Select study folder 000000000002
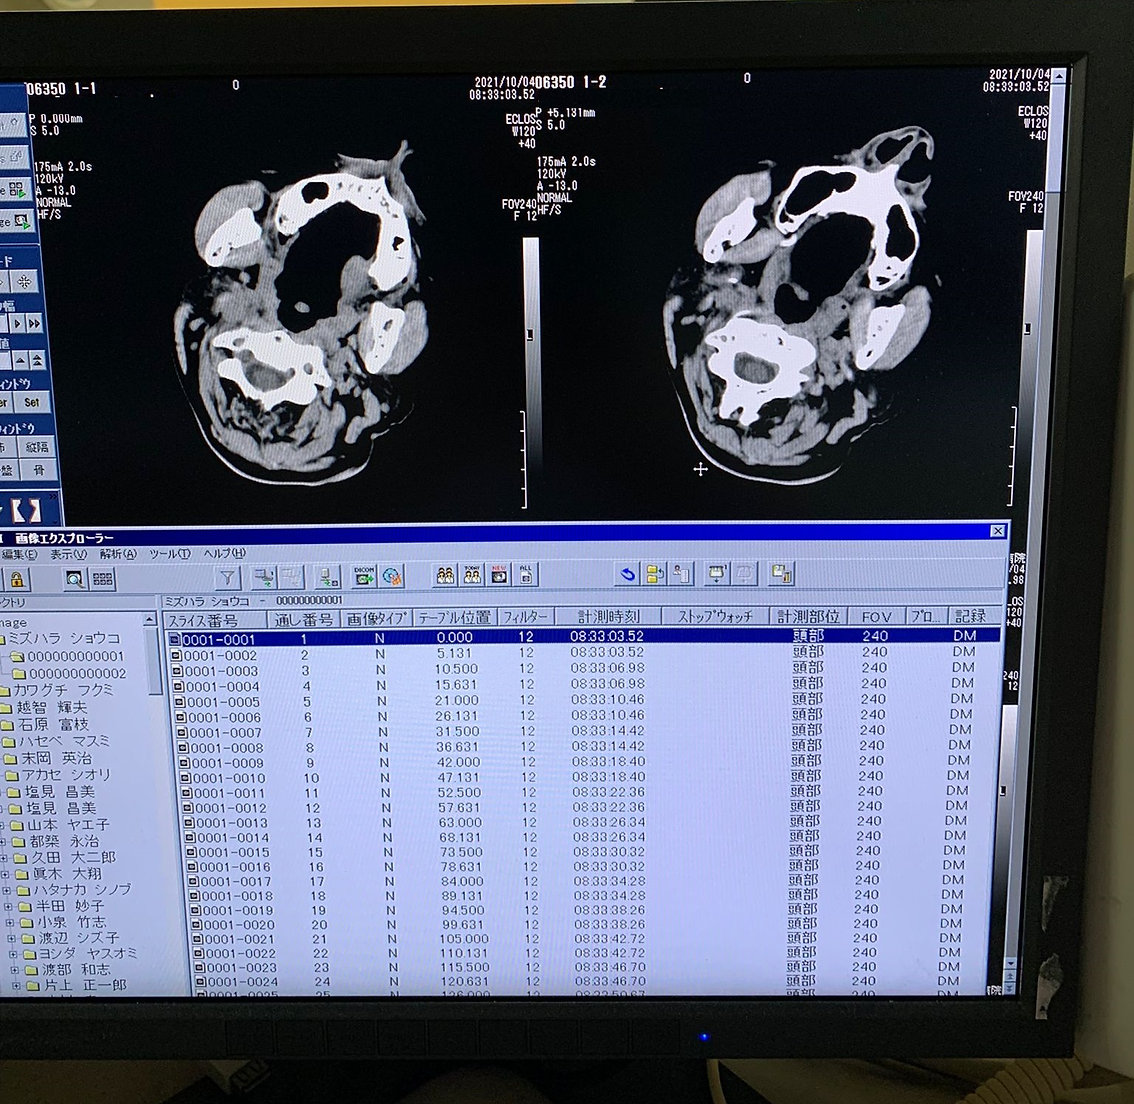 coord(76,673)
